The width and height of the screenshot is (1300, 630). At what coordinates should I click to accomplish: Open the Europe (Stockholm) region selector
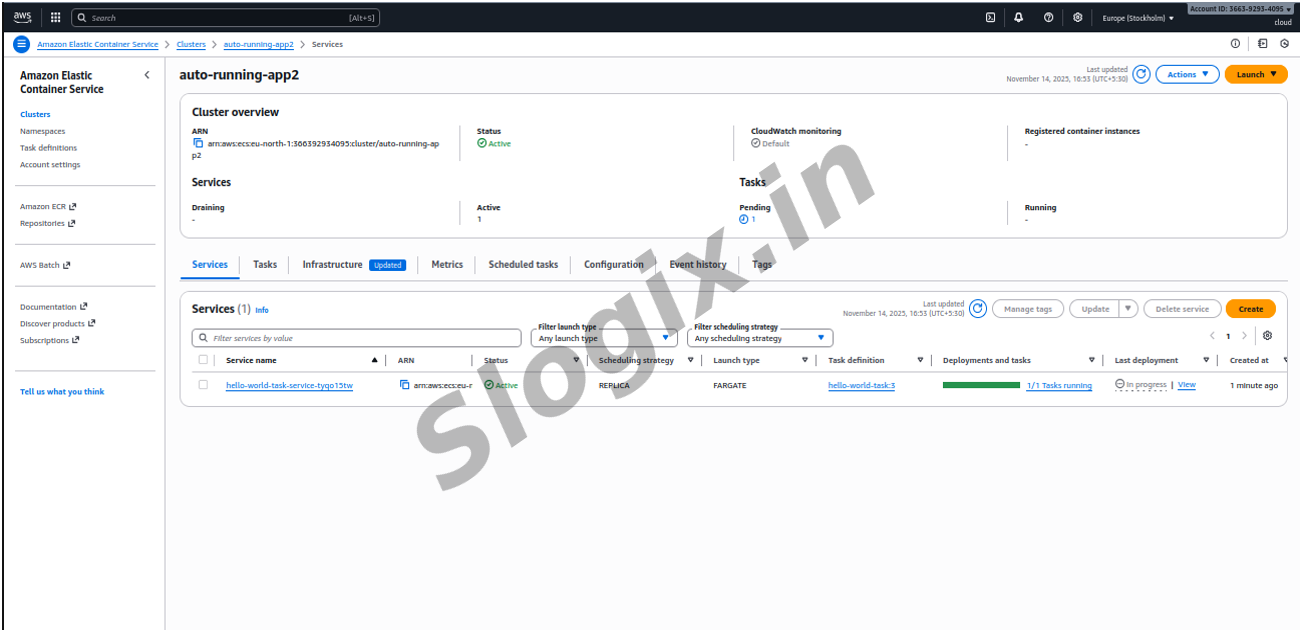tap(1138, 18)
